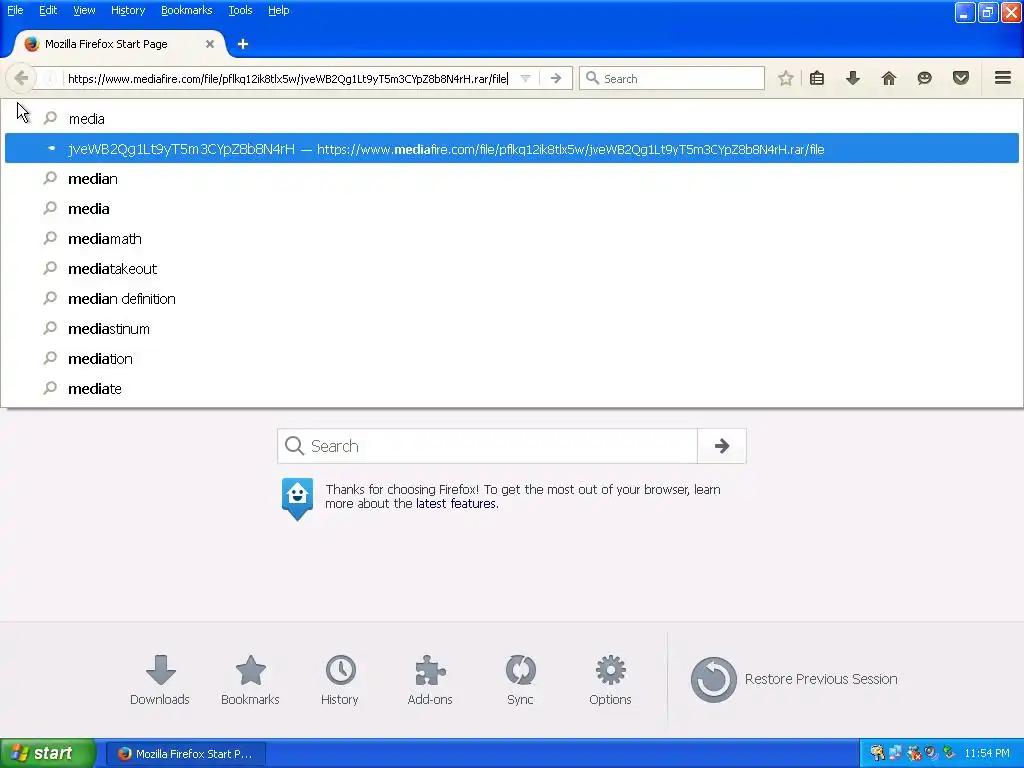1024x768 pixels.
Task: Open a new tab with plus button
Action: click(x=243, y=44)
